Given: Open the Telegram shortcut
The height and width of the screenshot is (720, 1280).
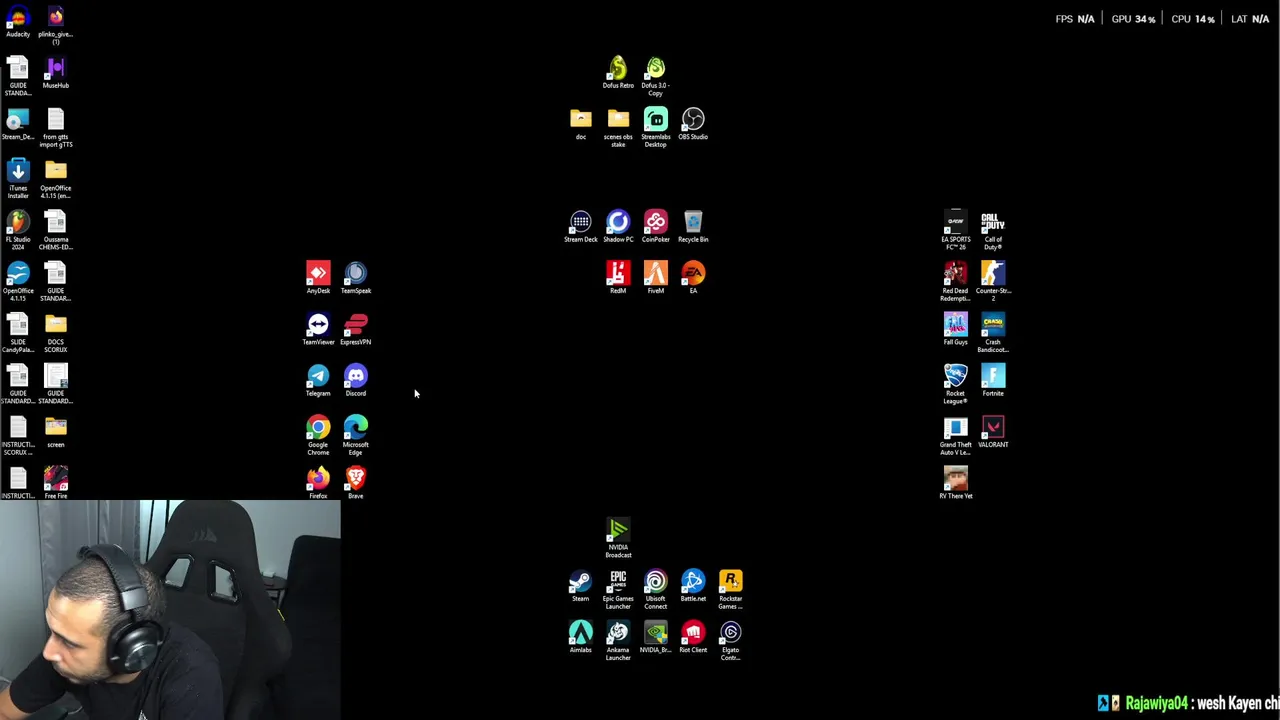Looking at the screenshot, I should click(318, 380).
